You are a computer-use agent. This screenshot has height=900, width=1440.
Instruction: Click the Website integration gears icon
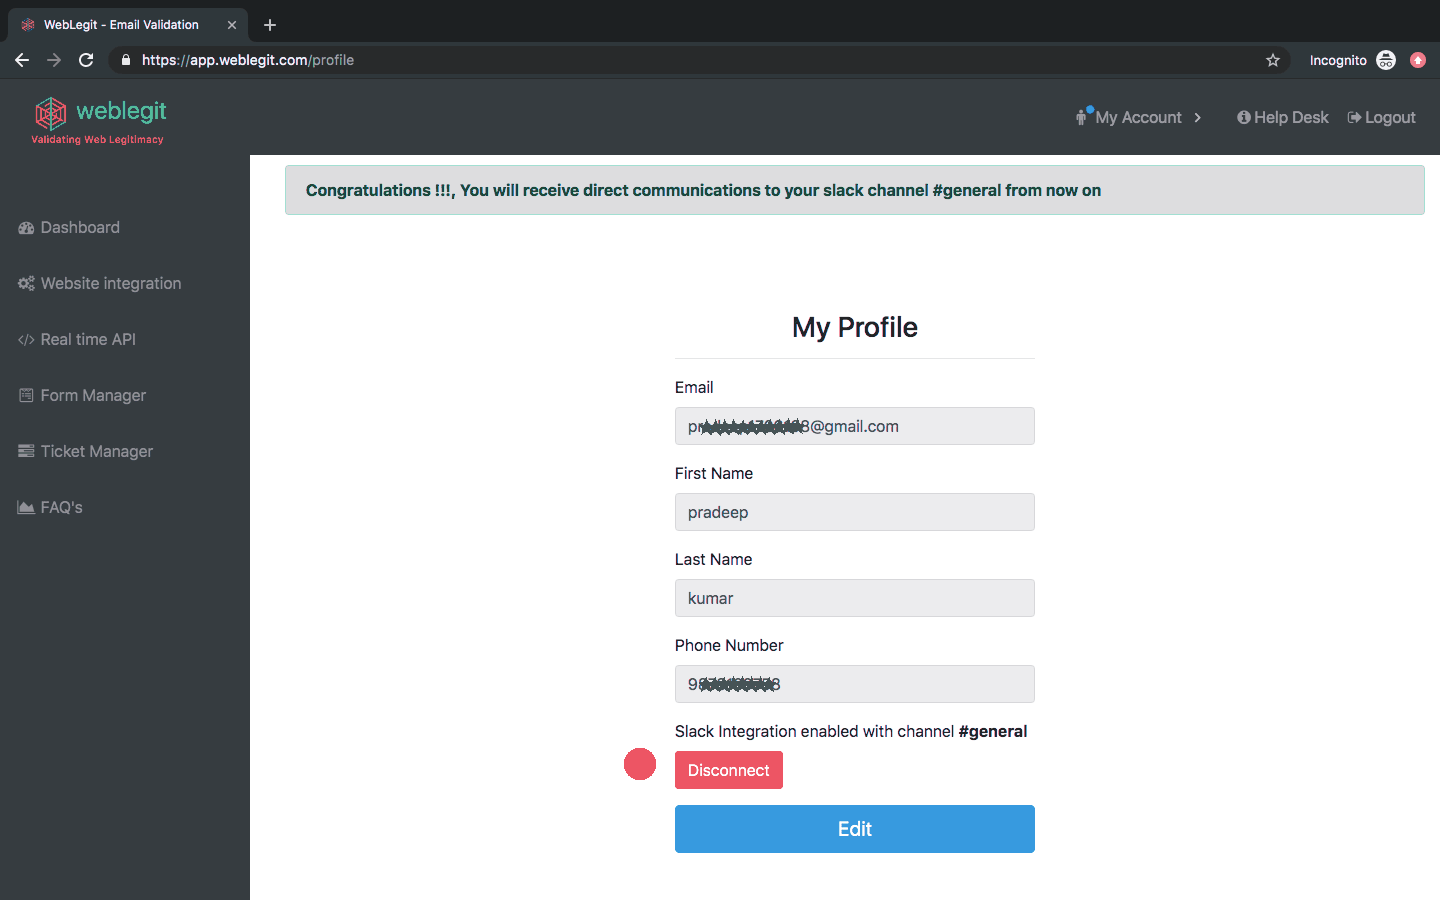[x=26, y=284]
